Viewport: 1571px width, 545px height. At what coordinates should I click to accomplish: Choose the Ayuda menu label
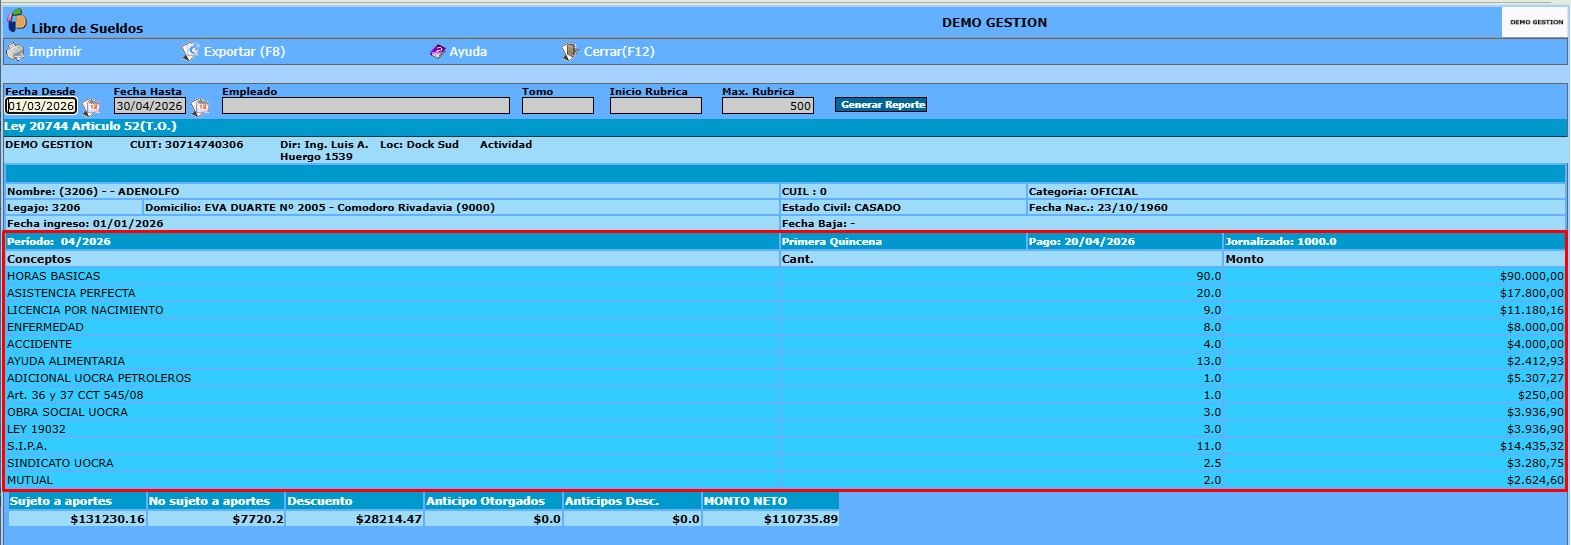point(468,51)
